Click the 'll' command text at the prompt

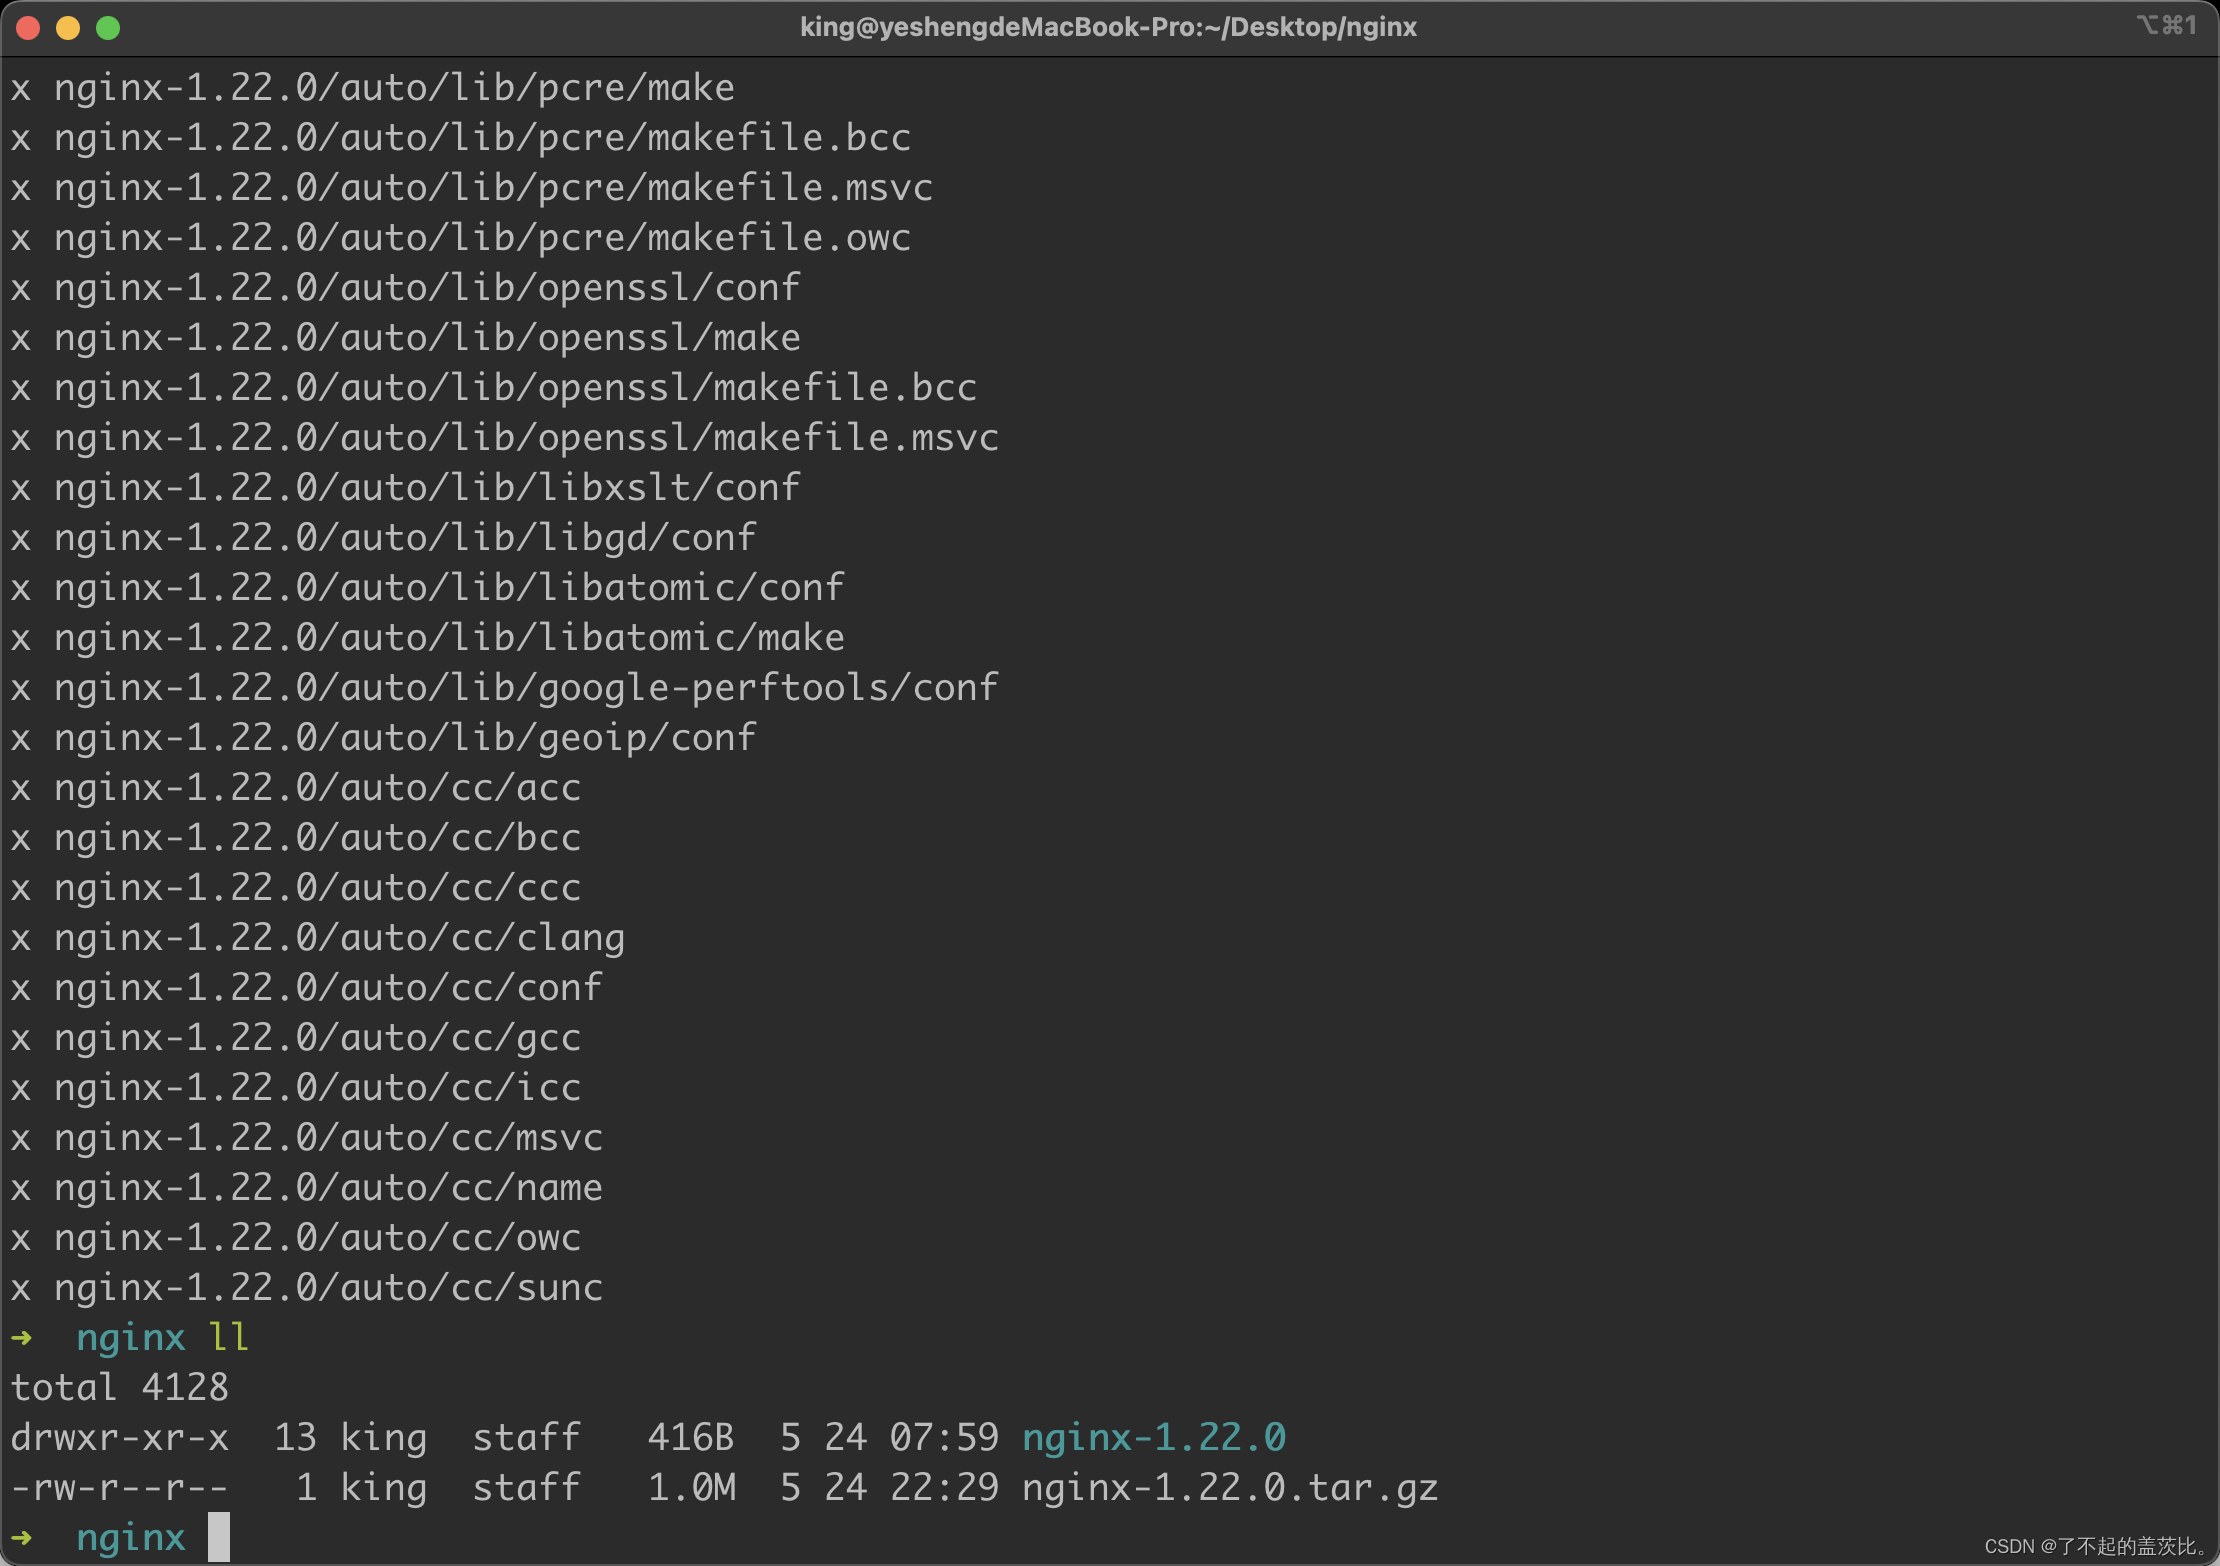pyautogui.click(x=229, y=1337)
